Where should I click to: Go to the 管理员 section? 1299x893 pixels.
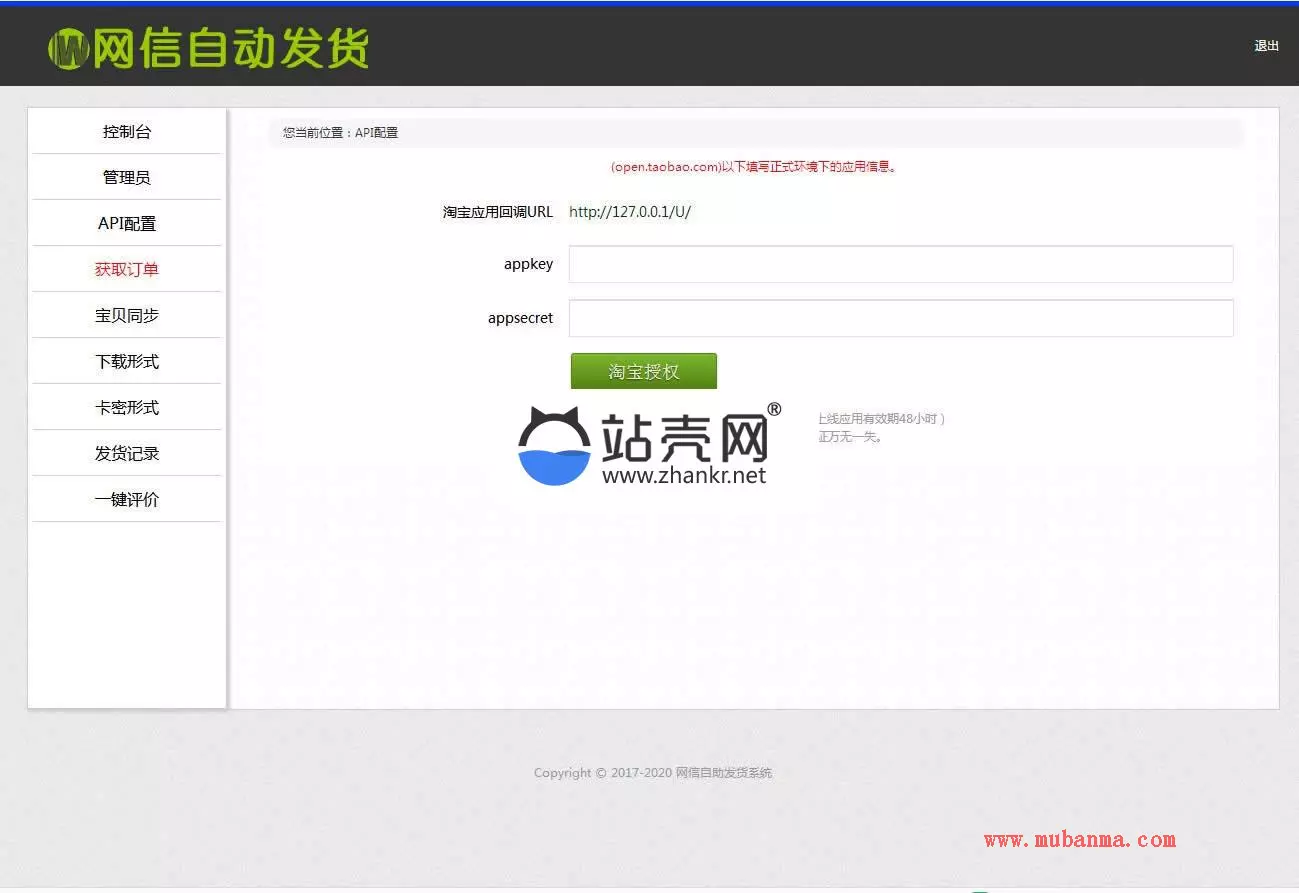click(x=127, y=178)
